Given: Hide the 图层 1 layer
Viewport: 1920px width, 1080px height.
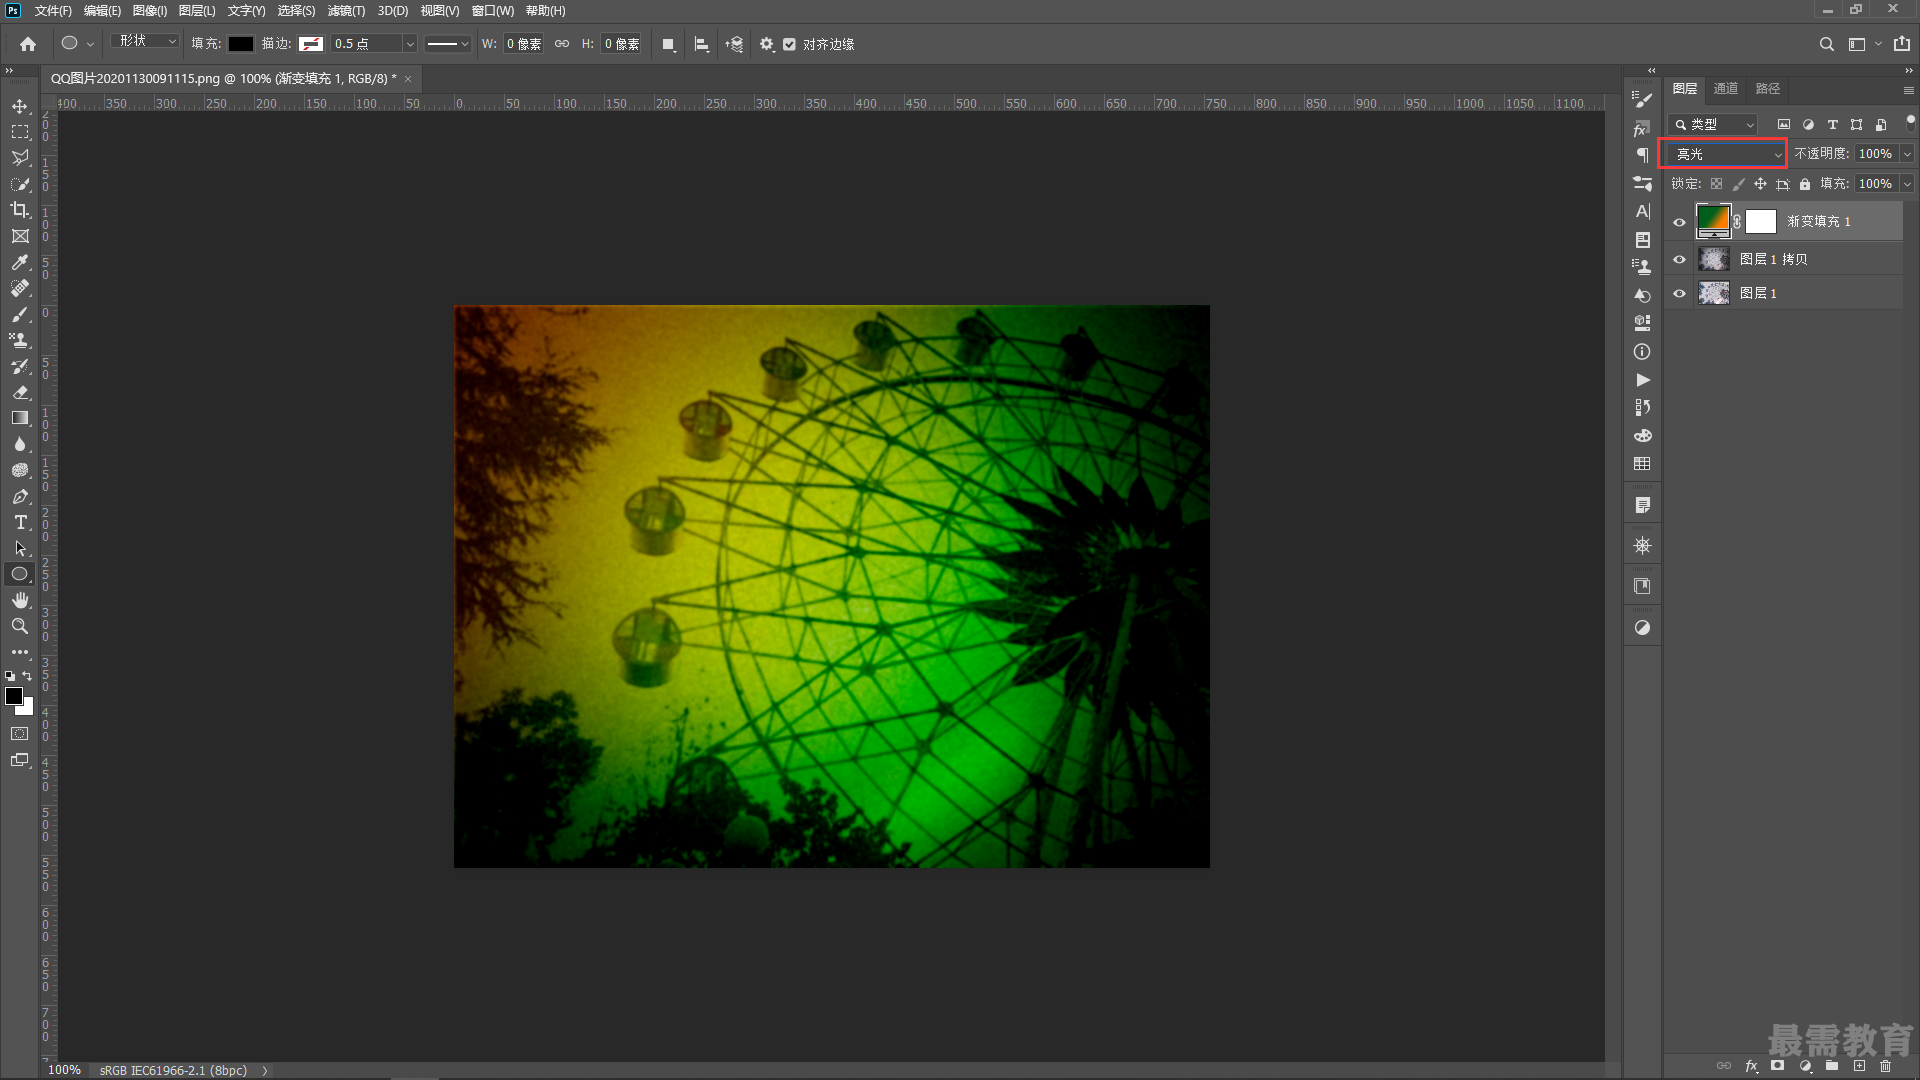Looking at the screenshot, I should [x=1680, y=293].
